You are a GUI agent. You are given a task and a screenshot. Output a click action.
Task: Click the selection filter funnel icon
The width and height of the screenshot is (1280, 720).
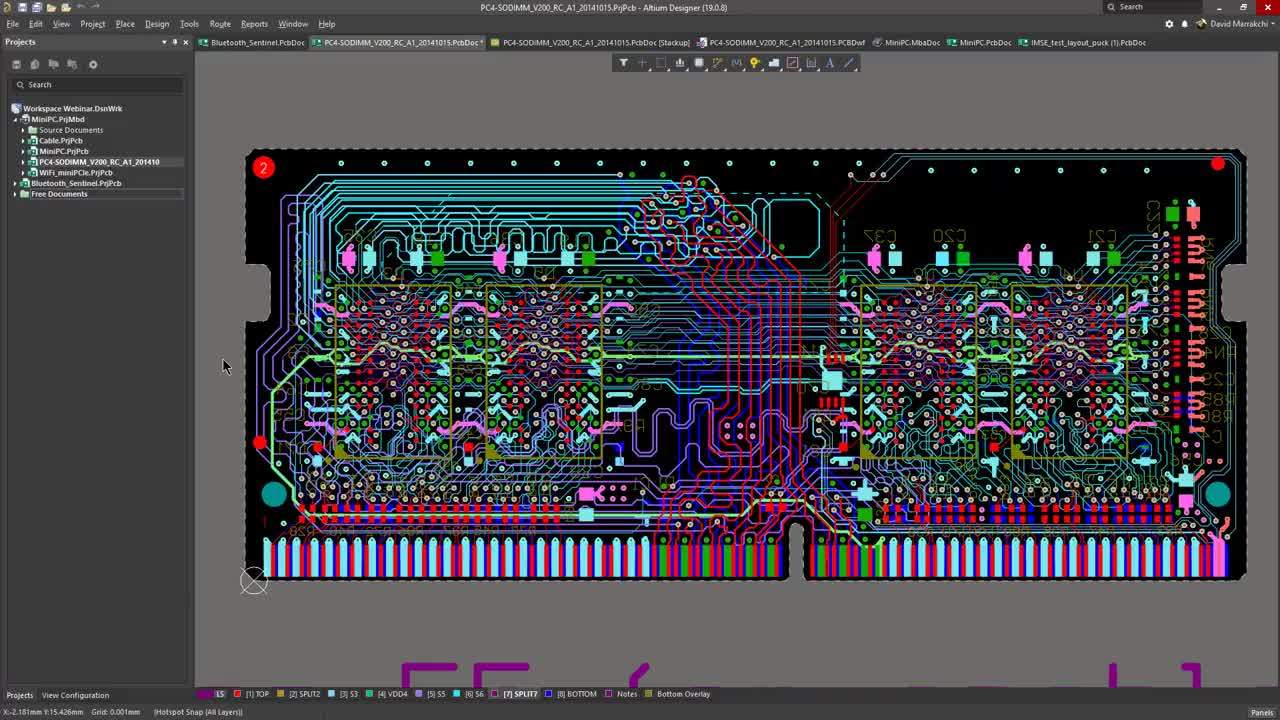pos(623,63)
